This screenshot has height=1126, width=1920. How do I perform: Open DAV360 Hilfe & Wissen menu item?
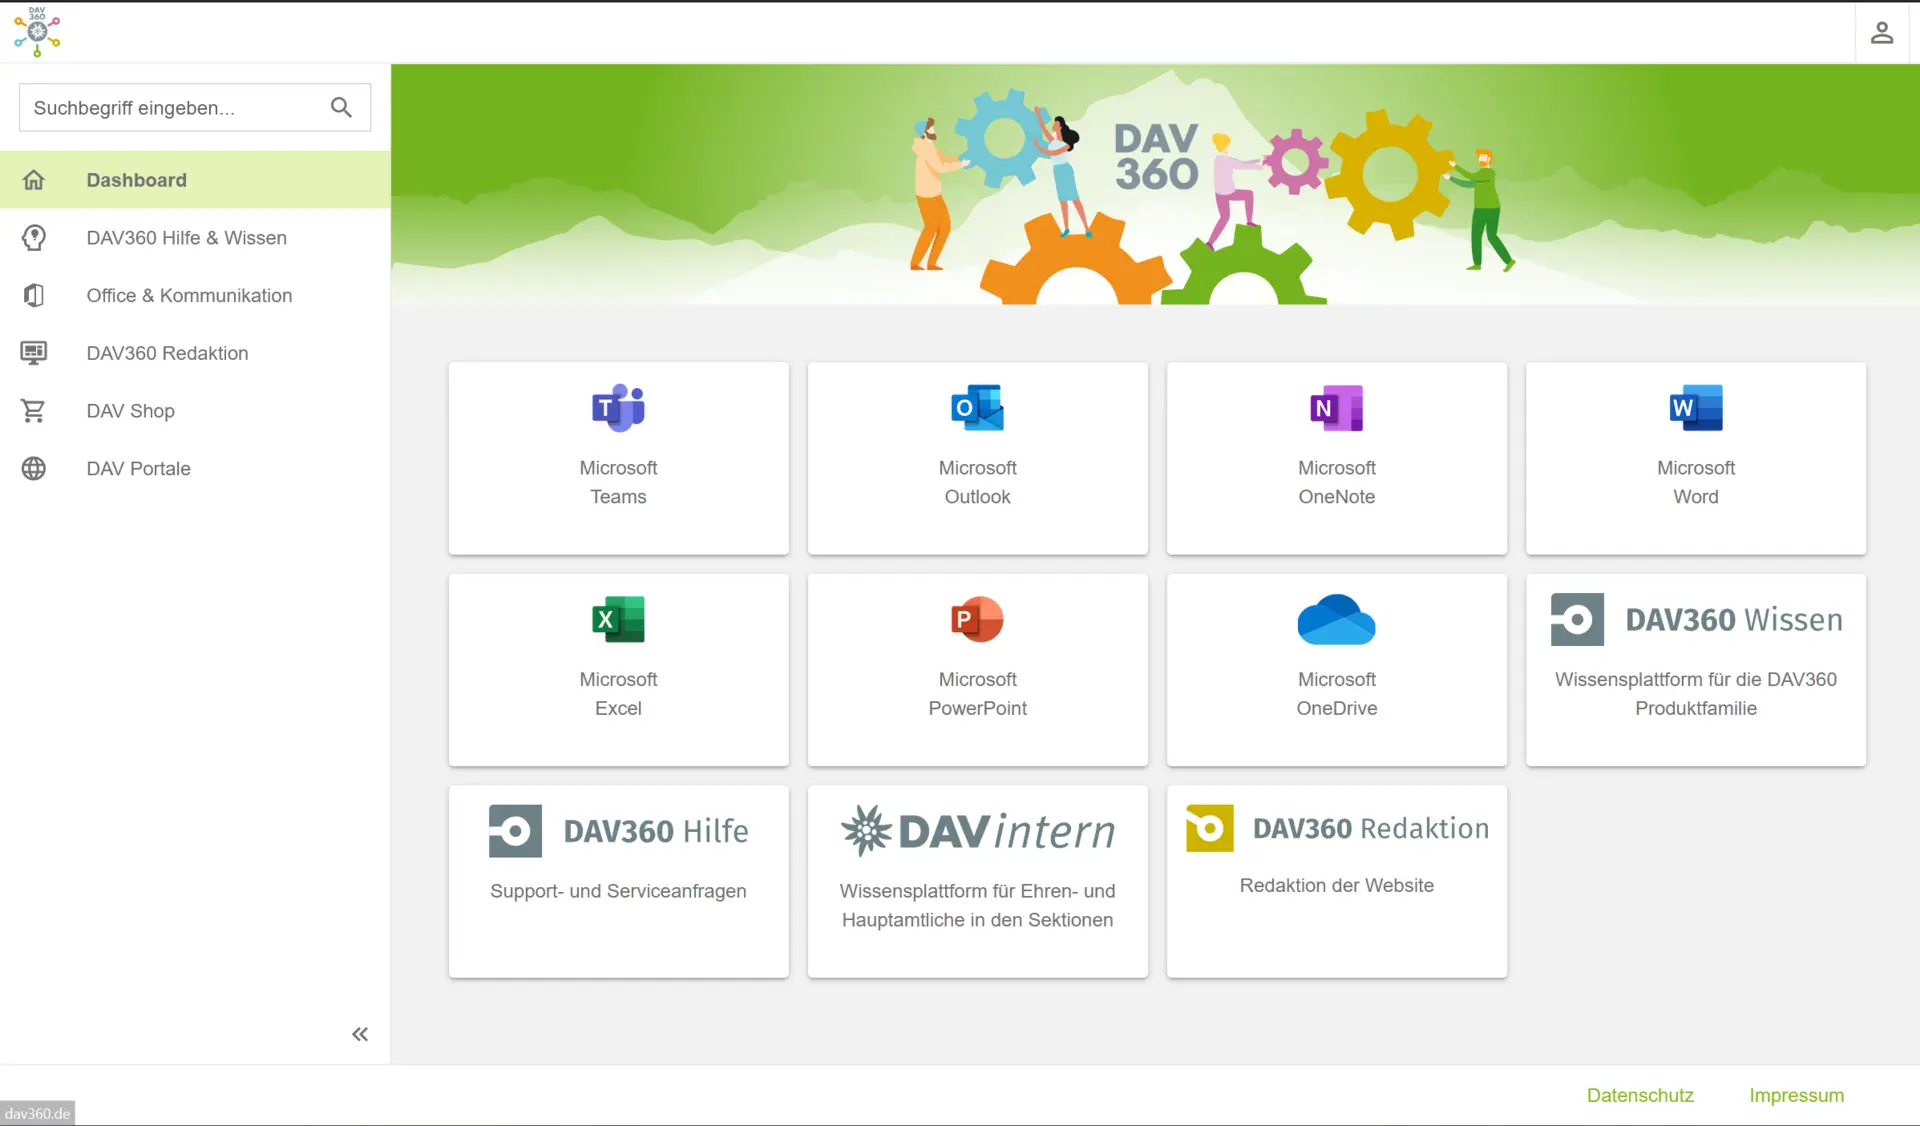click(x=186, y=238)
